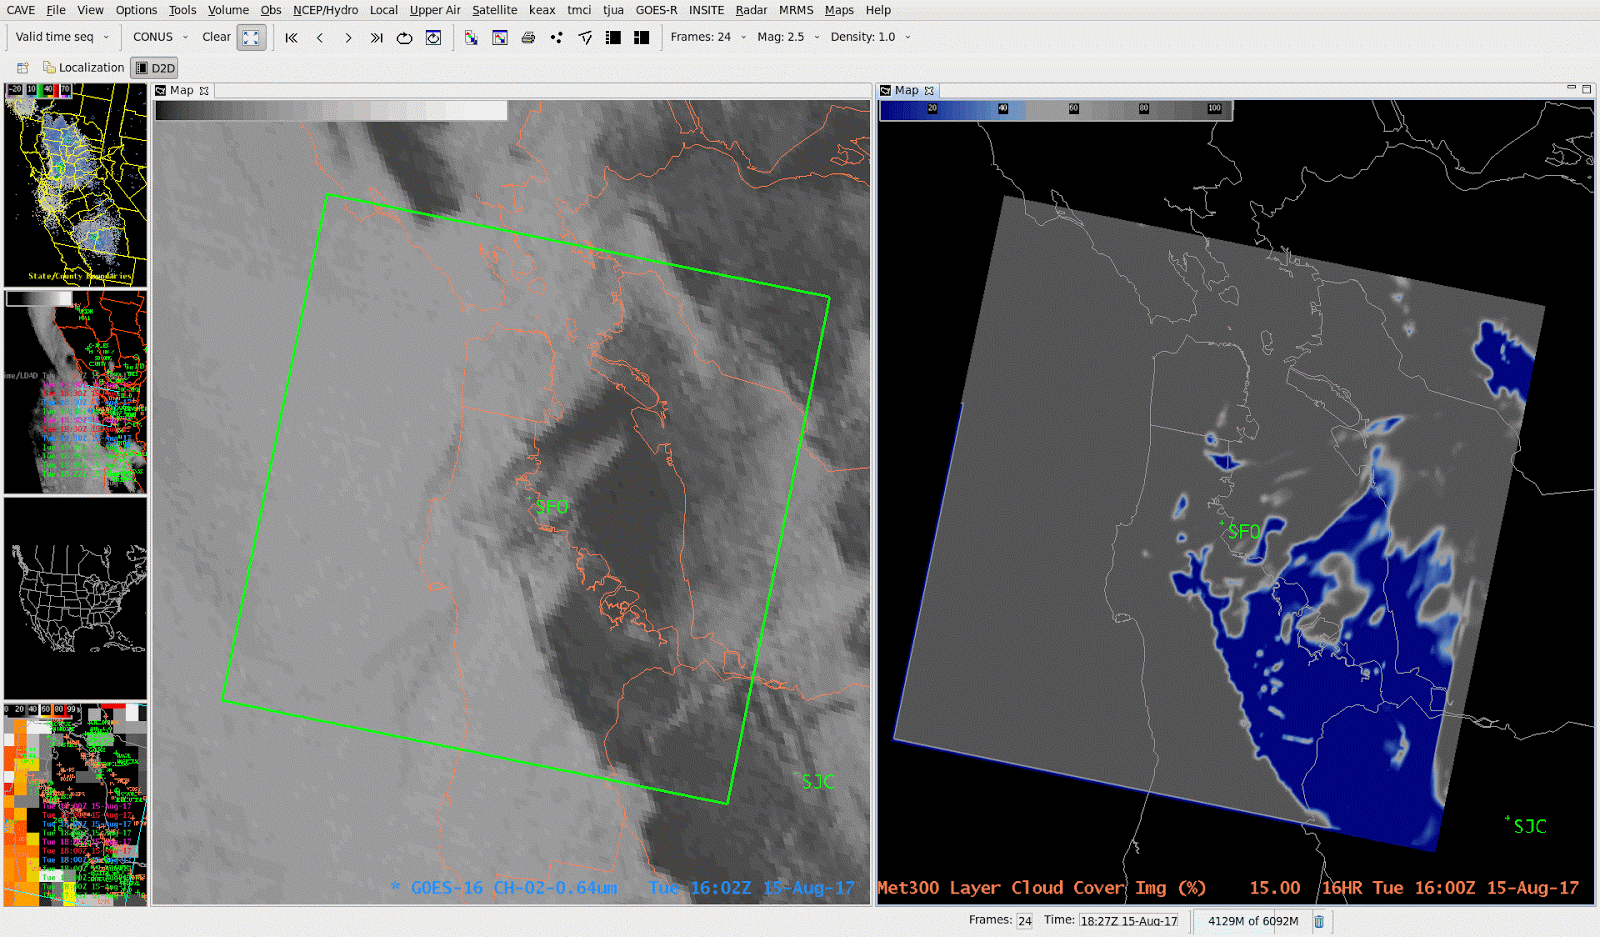Open the print toolbar icon
1600x937 pixels.
coord(528,38)
